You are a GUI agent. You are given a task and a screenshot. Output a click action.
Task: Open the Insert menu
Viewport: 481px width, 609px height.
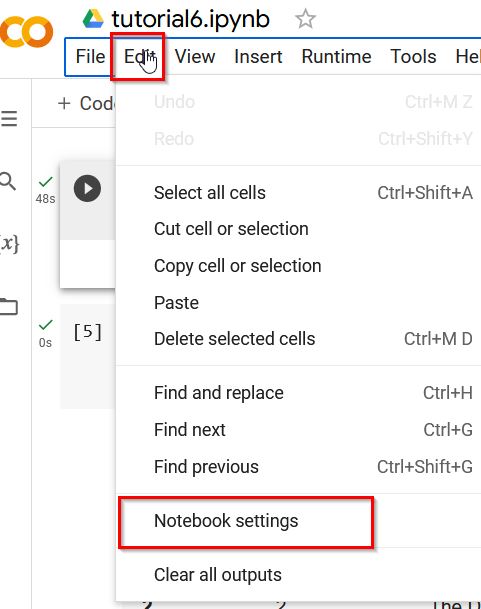tap(258, 57)
